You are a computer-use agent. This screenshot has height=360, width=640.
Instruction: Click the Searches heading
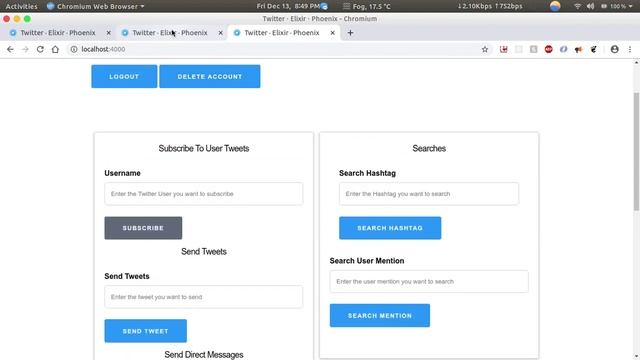click(429, 149)
